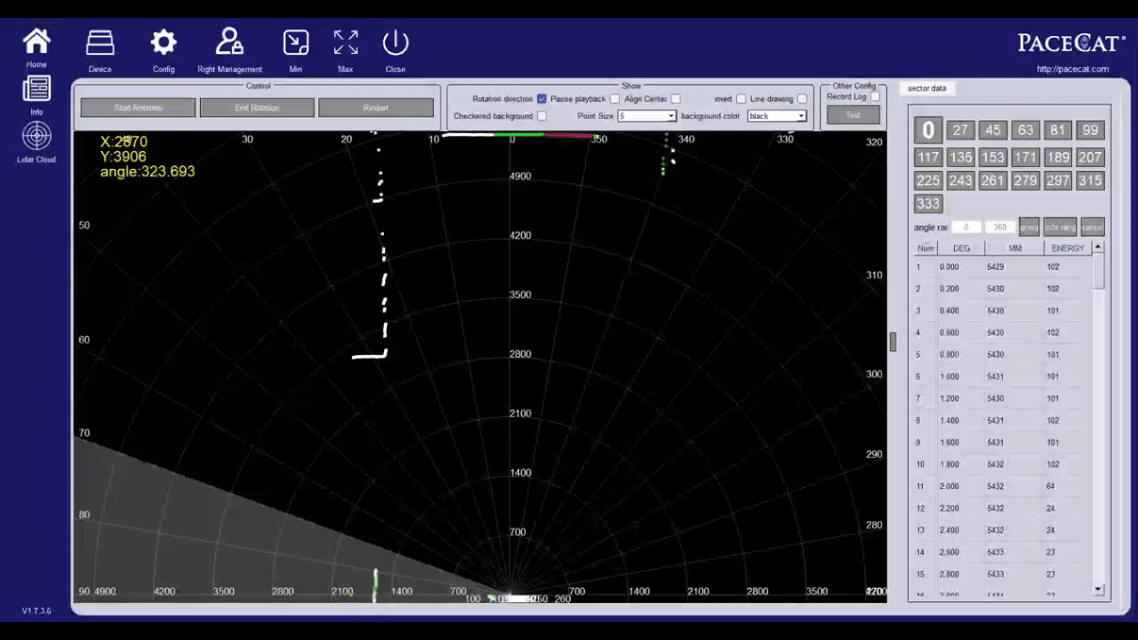Go to the Home screen
Image resolution: width=1138 pixels, height=640 pixels.
pyautogui.click(x=37, y=42)
